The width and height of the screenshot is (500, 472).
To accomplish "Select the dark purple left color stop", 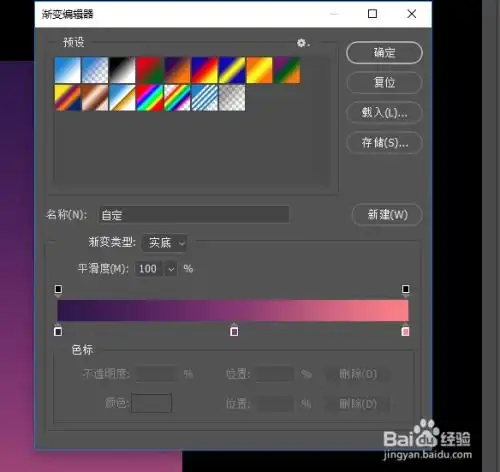I will 58,331.
